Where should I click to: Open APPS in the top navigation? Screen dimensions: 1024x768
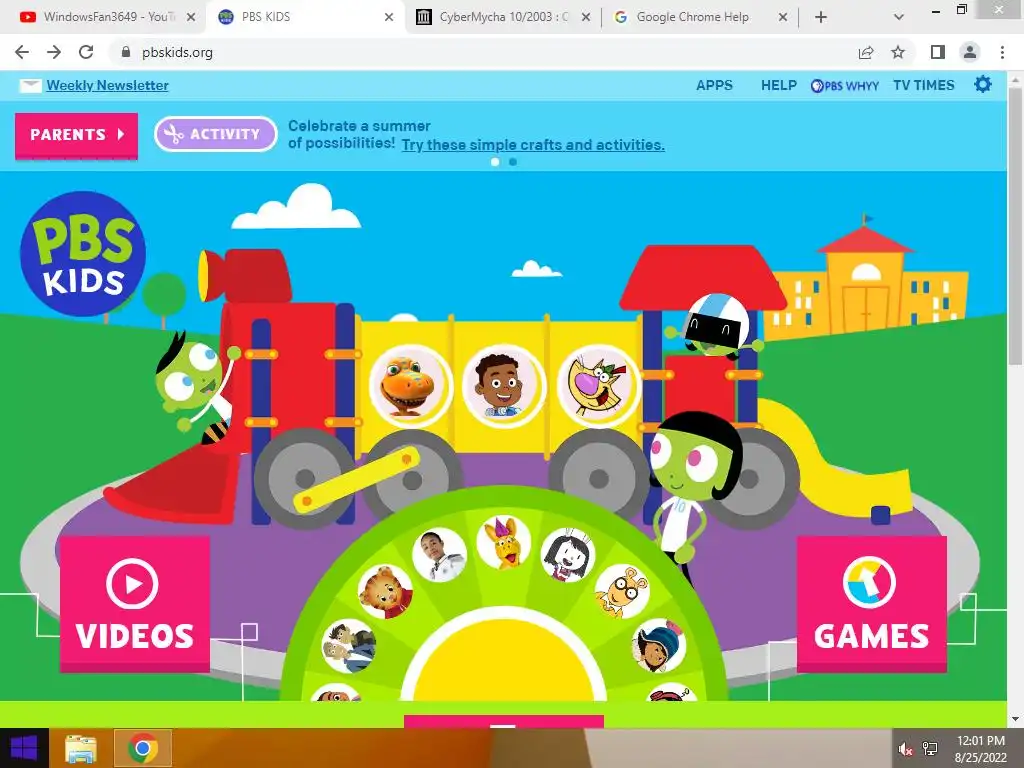click(714, 86)
